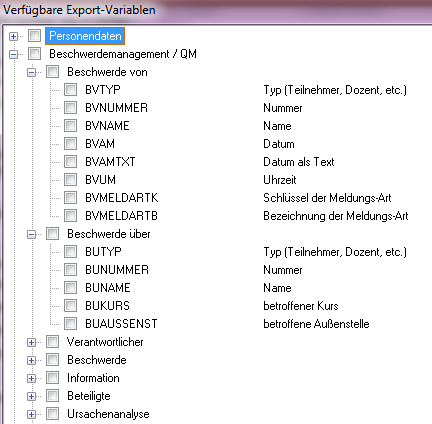Click 'Schlüssel der Meldungs-Art' description
432x424 pixels.
327,198
